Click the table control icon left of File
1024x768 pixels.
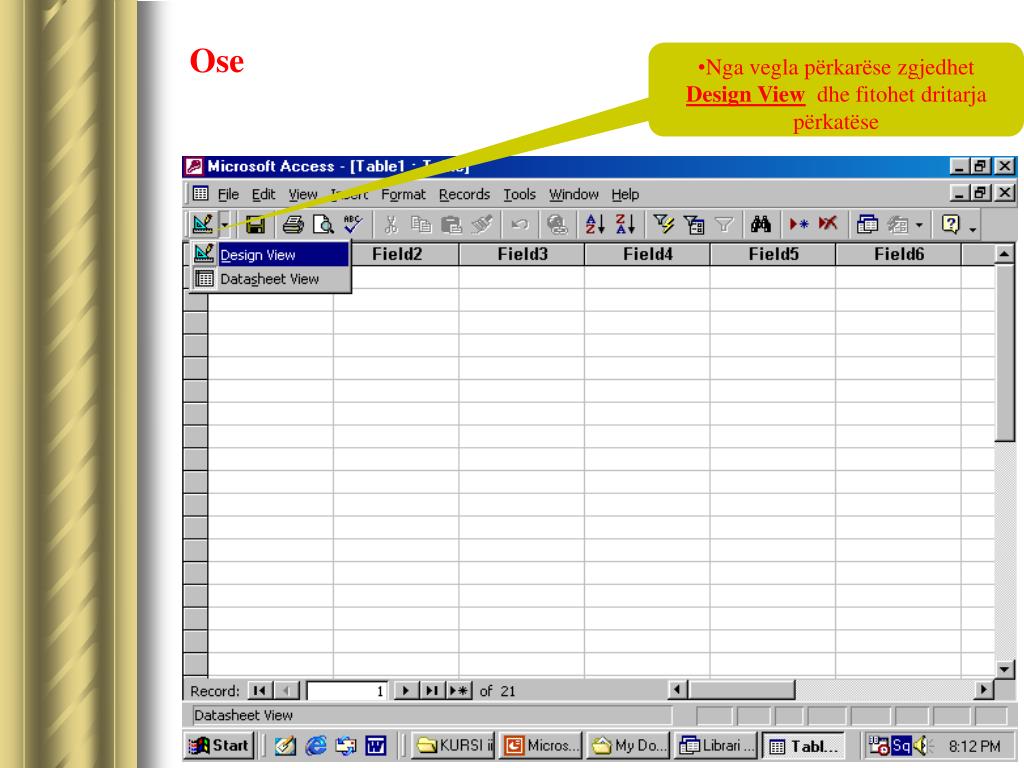point(200,193)
